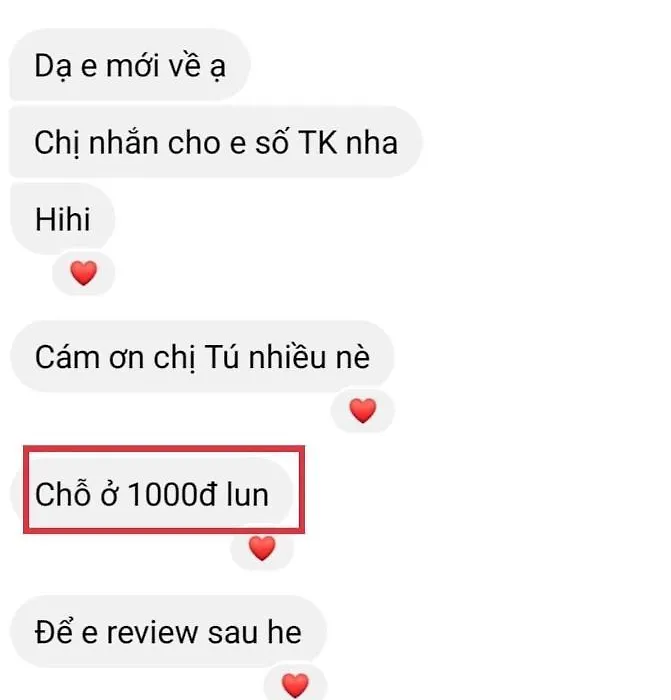This screenshot has height=700, width=671.
Task: View heart reaction on 'Để e review sau he'
Action: click(295, 686)
